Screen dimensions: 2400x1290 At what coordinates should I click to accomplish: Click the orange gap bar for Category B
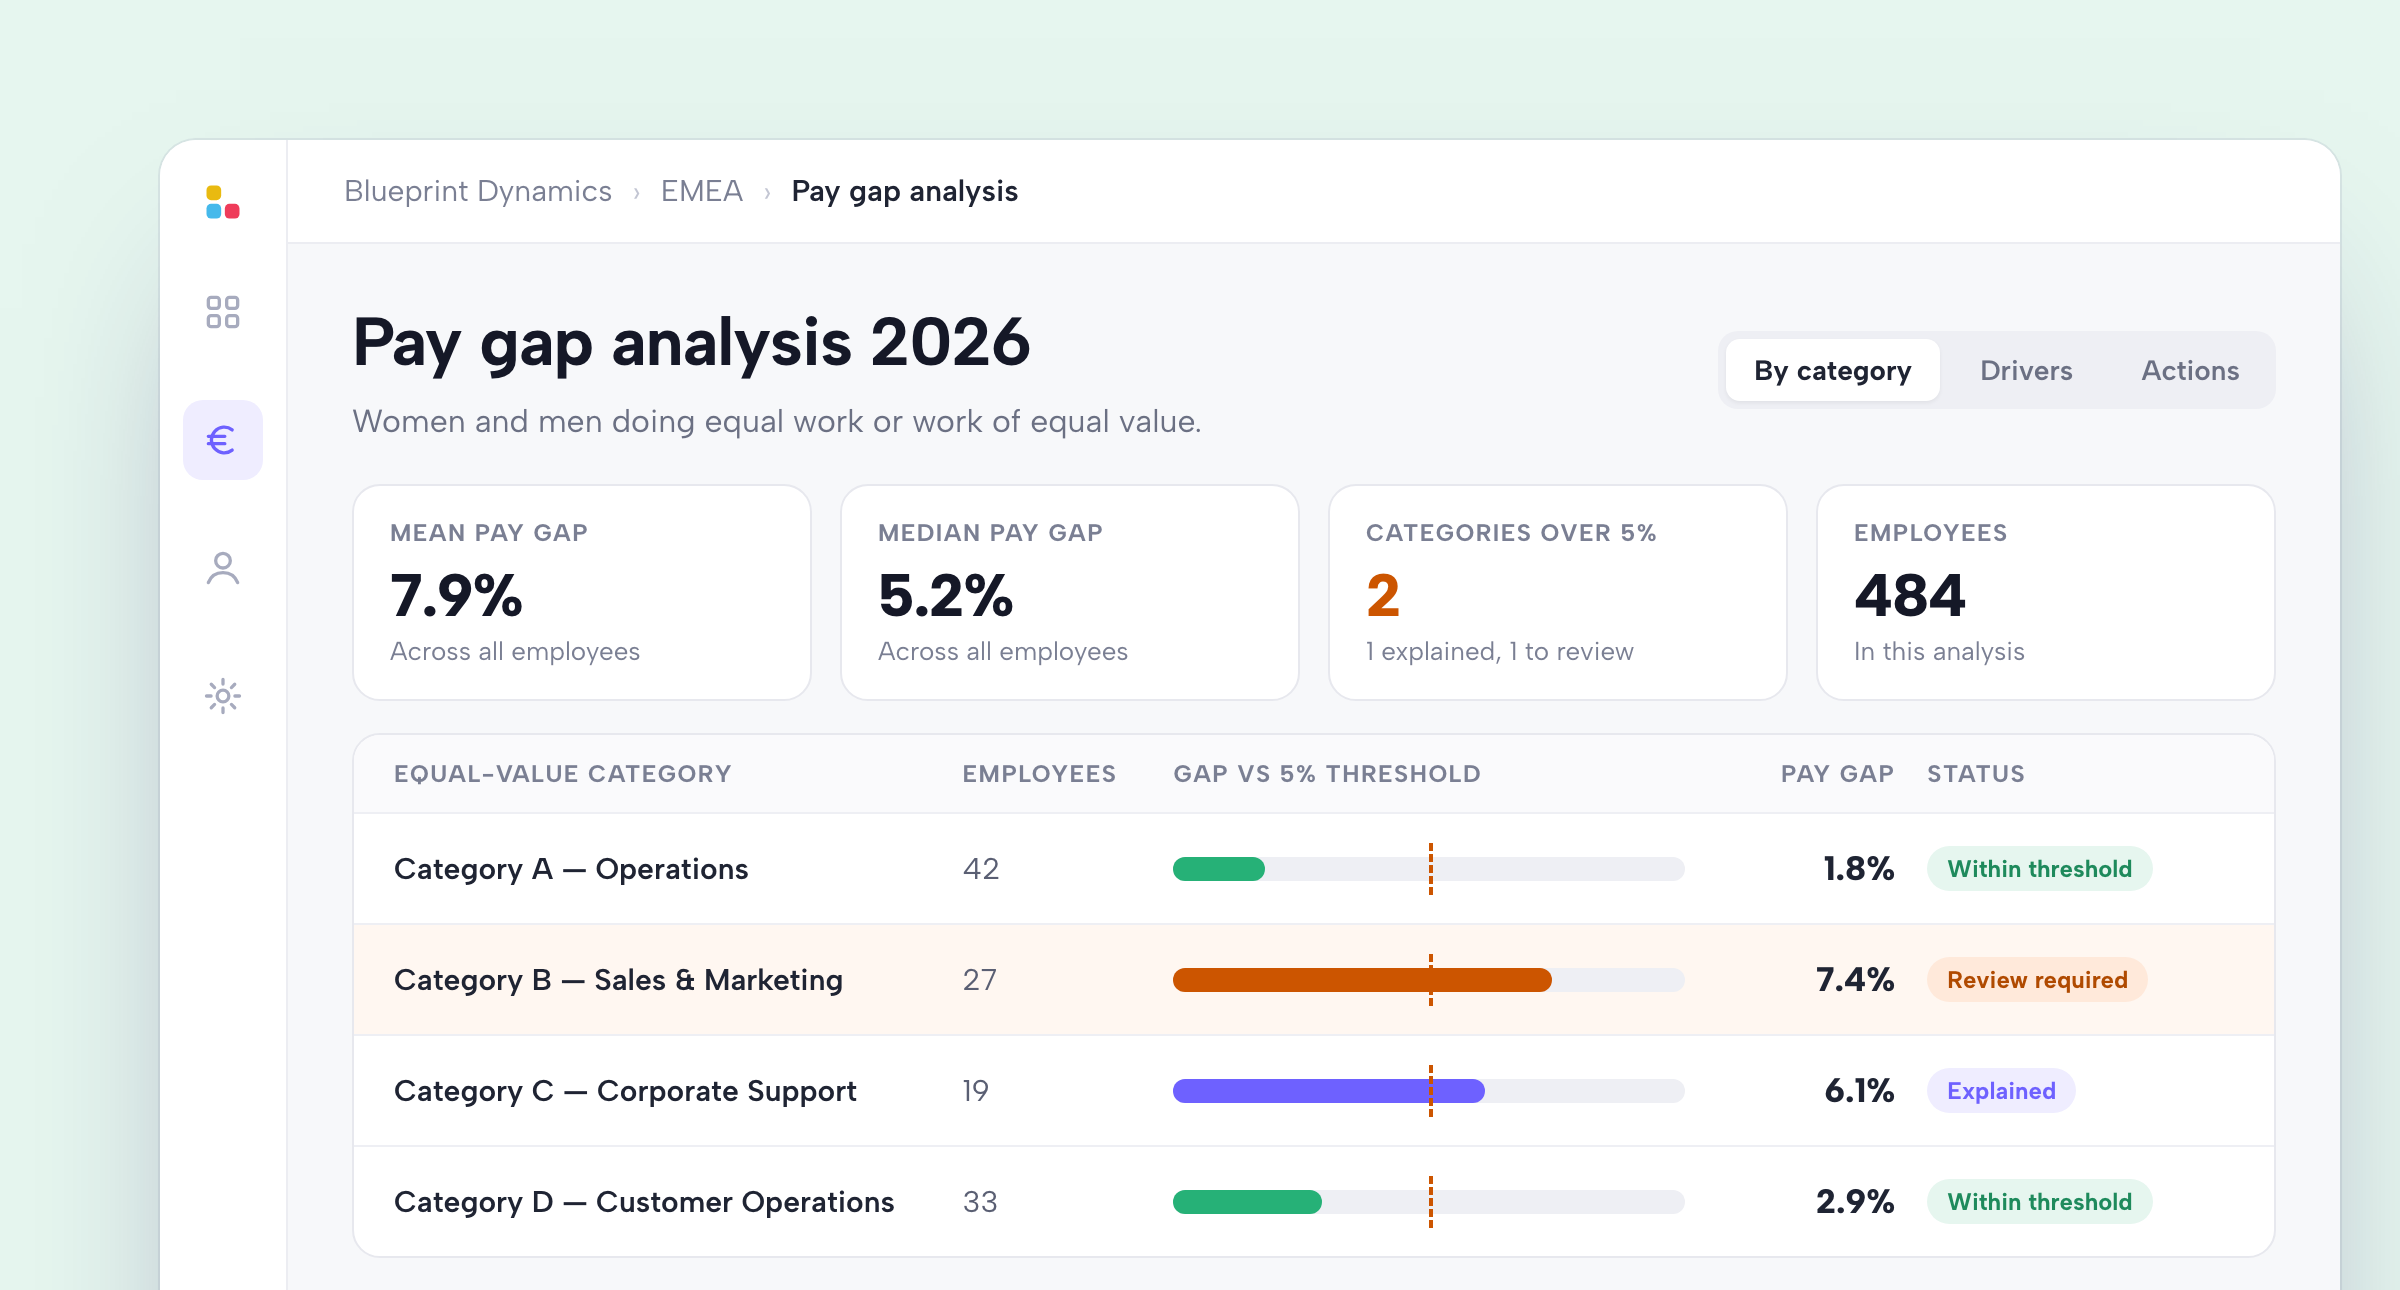tap(1362, 980)
